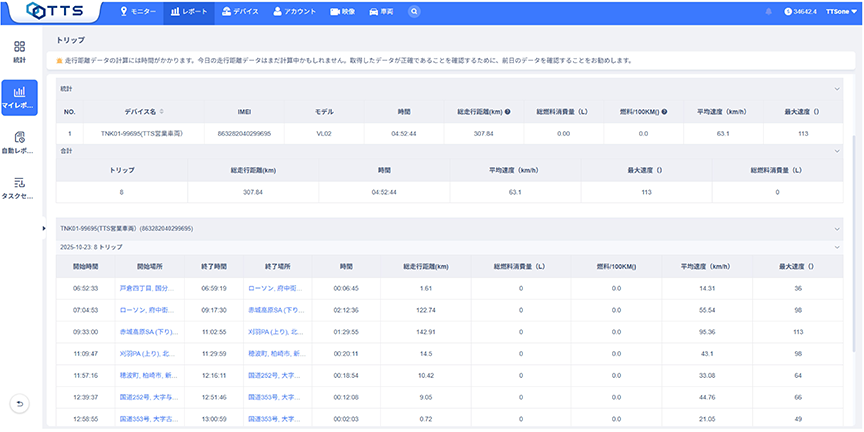This screenshot has width=864, height=432.
Task: Open タスクセンター in the sidebar
Action: point(19,187)
